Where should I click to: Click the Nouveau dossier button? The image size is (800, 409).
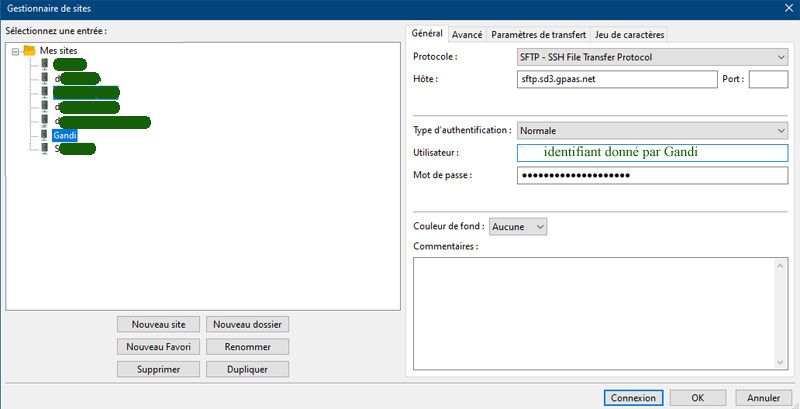point(247,324)
